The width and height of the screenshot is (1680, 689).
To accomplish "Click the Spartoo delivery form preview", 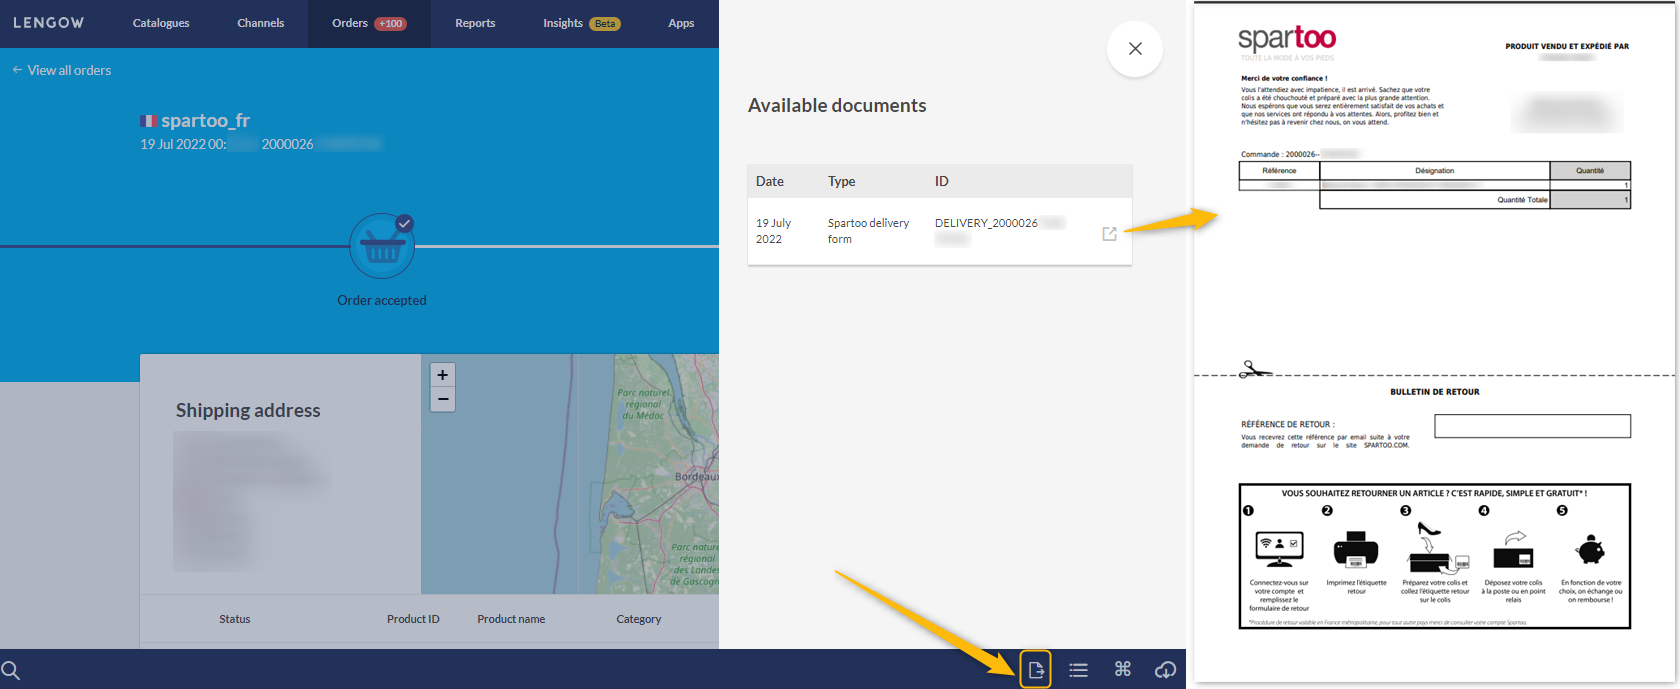I will pos(1434,344).
